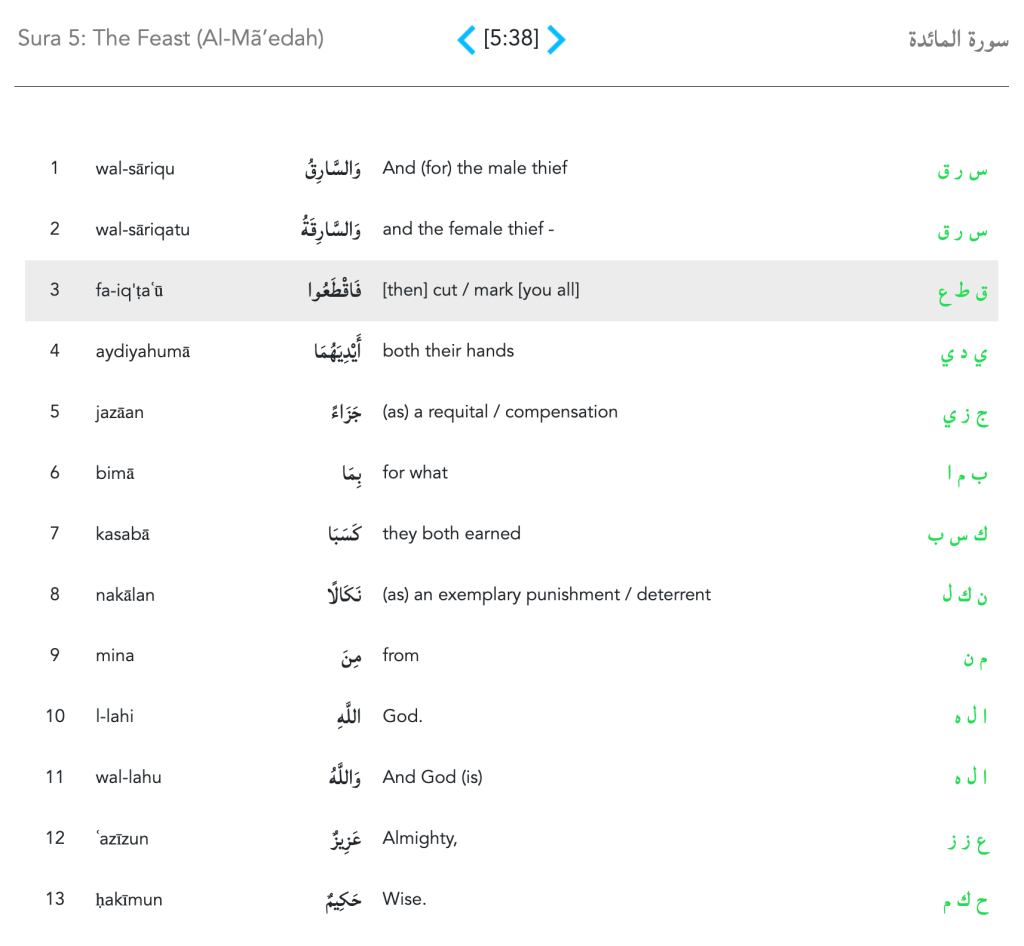Open the green root link for aydiyahumā
This screenshot has height=946, width=1024.
964,355
